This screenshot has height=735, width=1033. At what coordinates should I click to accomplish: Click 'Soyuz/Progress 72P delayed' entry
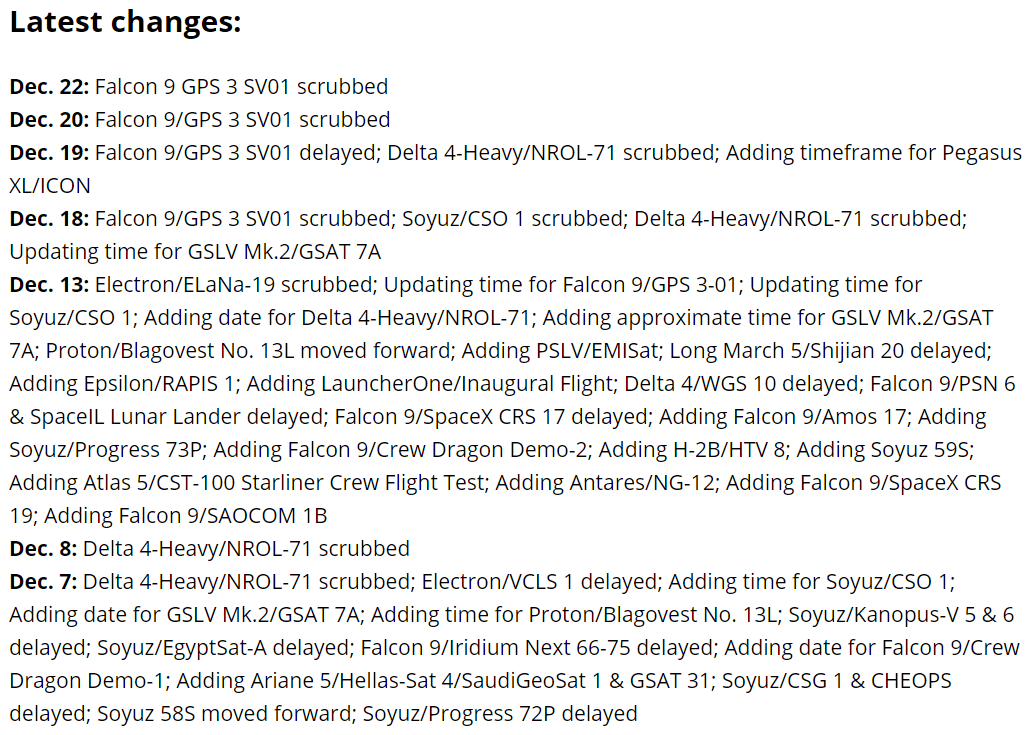(500, 713)
